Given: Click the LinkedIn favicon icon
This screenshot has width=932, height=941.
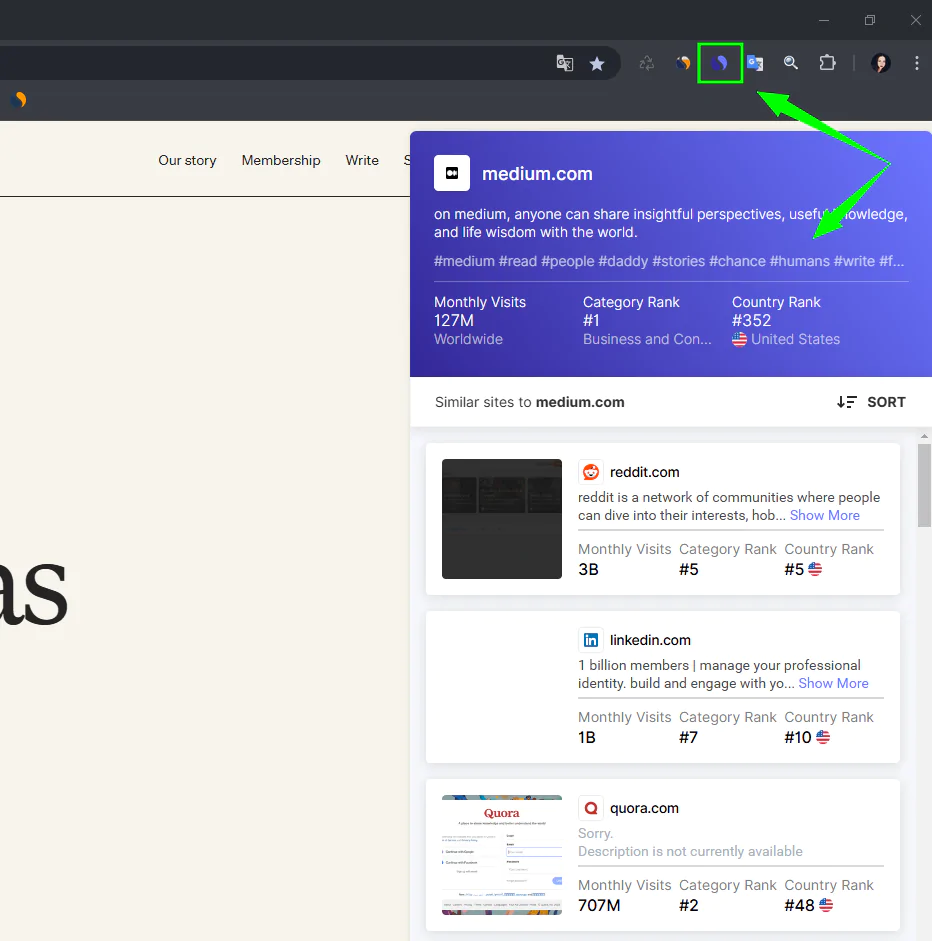Looking at the screenshot, I should [x=591, y=640].
